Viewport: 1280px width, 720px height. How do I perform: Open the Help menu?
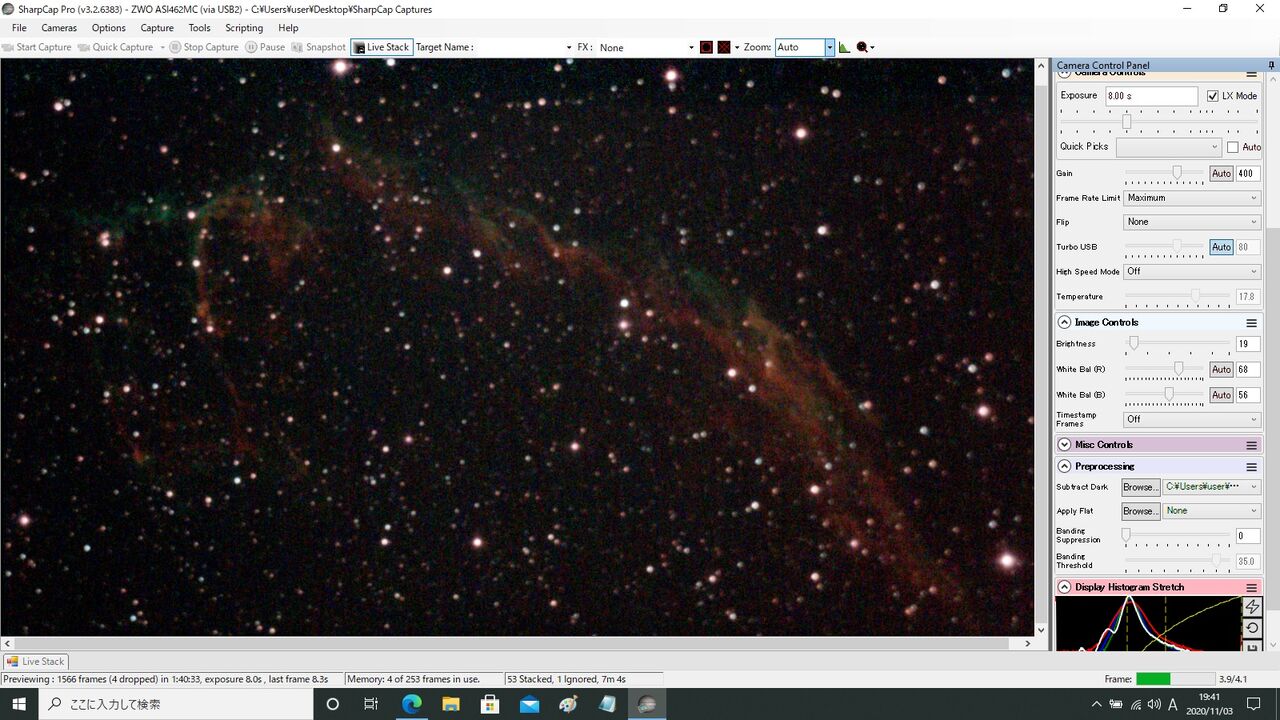[288, 28]
